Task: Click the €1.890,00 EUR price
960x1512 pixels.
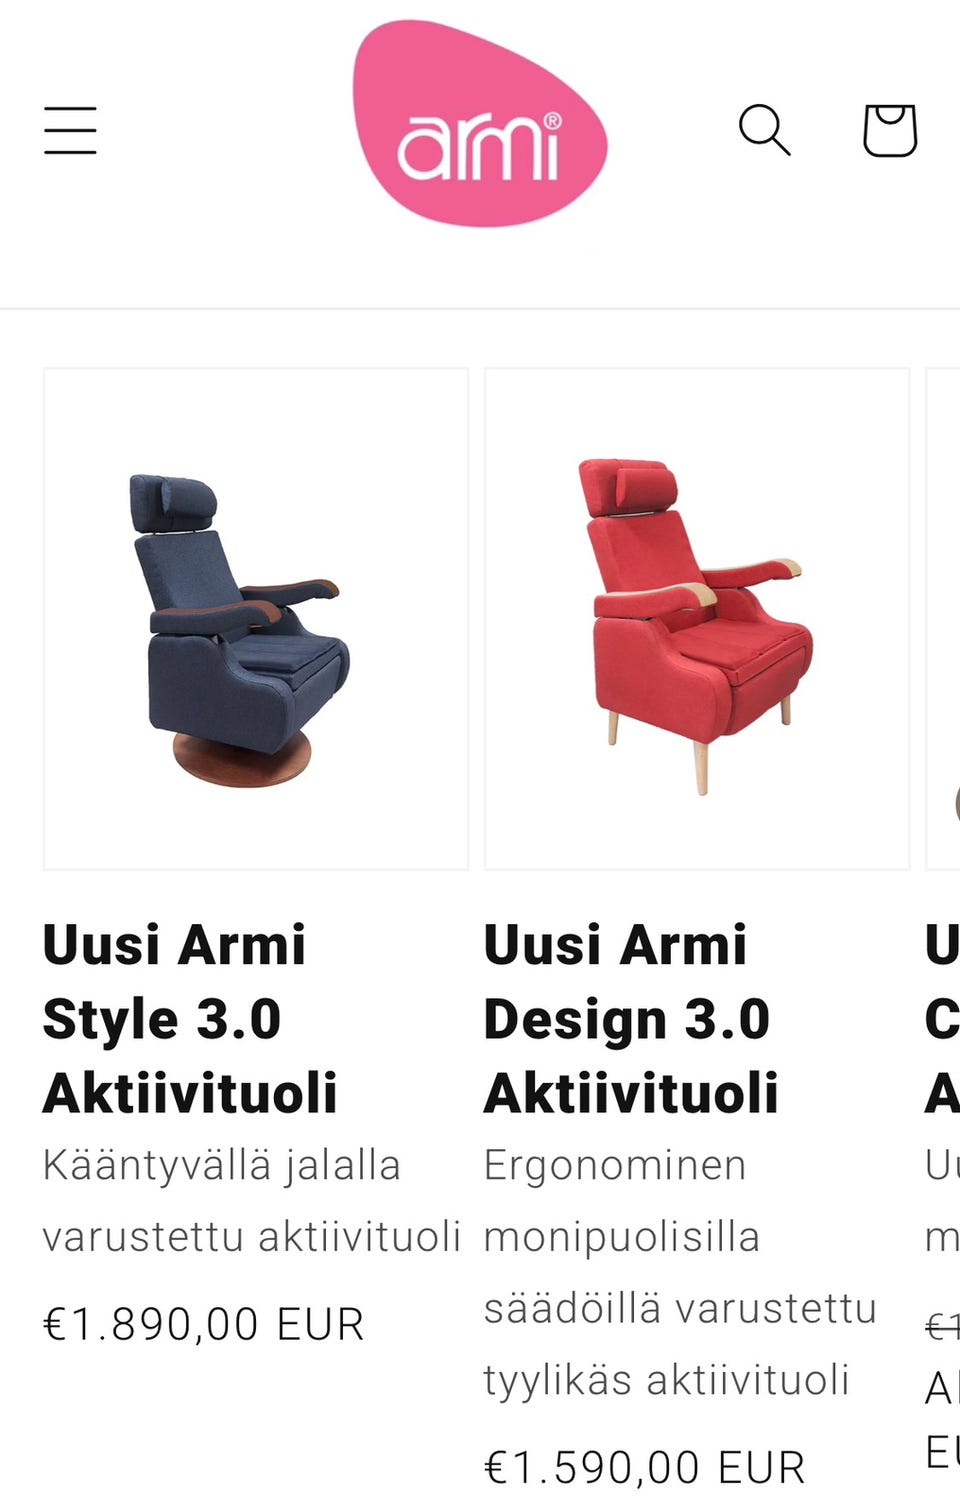Action: click(204, 1324)
